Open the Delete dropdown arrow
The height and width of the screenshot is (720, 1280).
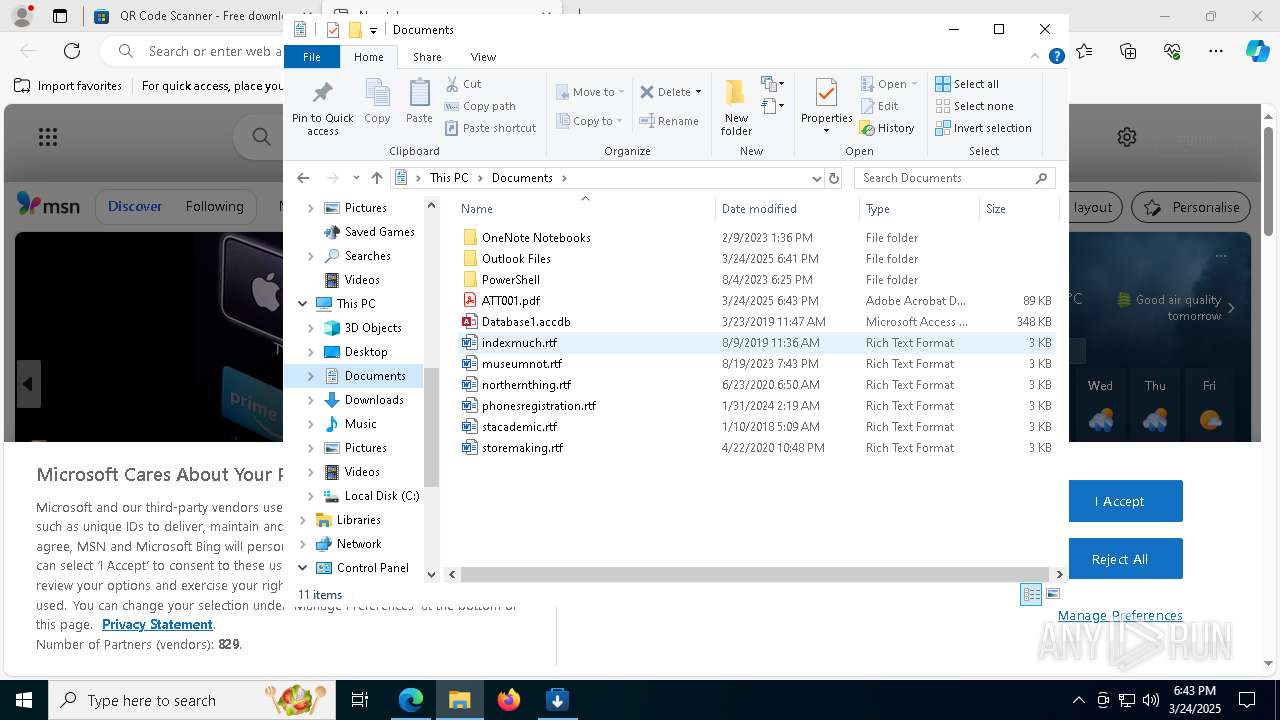tap(698, 92)
